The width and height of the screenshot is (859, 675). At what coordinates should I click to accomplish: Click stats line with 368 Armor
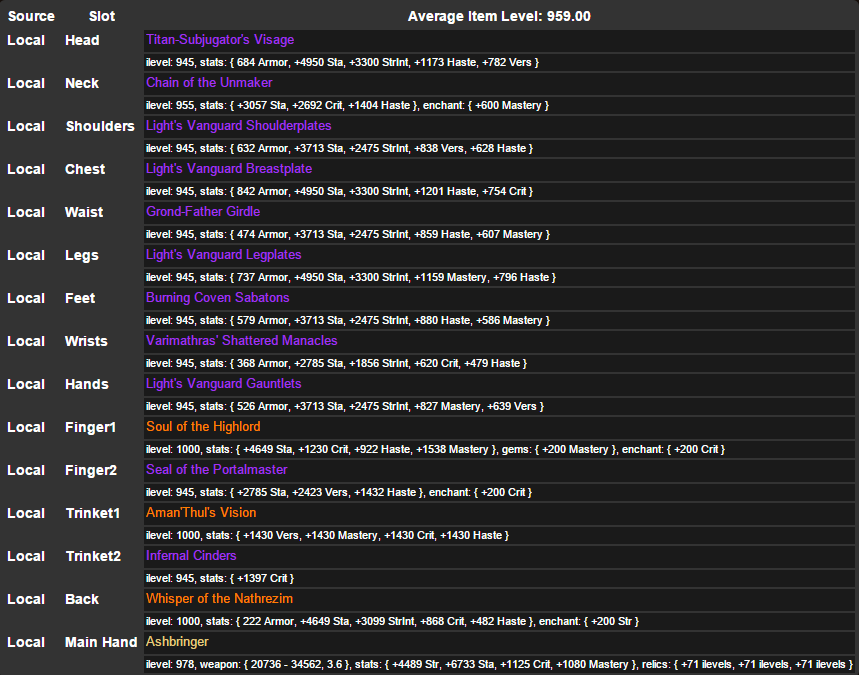(336, 363)
